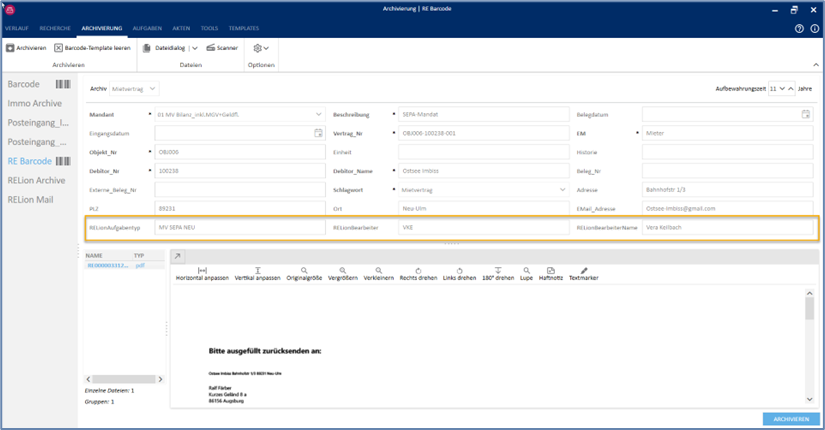
Task: Rotate page with Rechts drehen
Action: [x=418, y=274]
